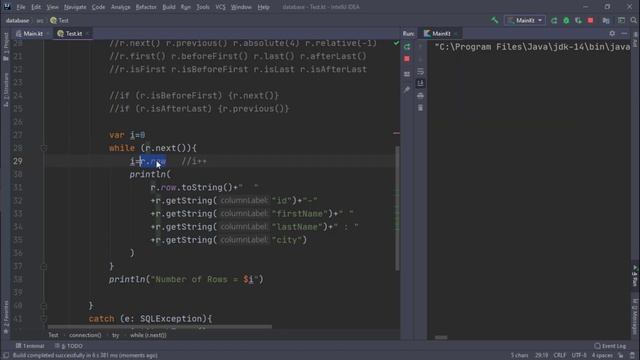The image size is (640, 360).
Task: Click the editor's horizontal scrollbar
Action: (160, 327)
